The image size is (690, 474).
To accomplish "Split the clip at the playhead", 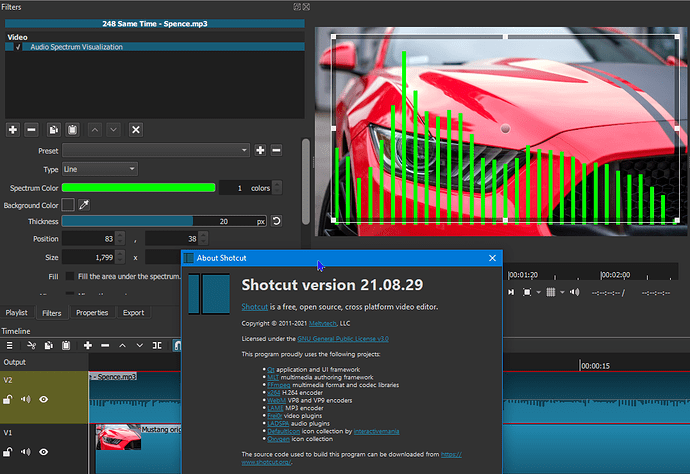I will pos(157,345).
